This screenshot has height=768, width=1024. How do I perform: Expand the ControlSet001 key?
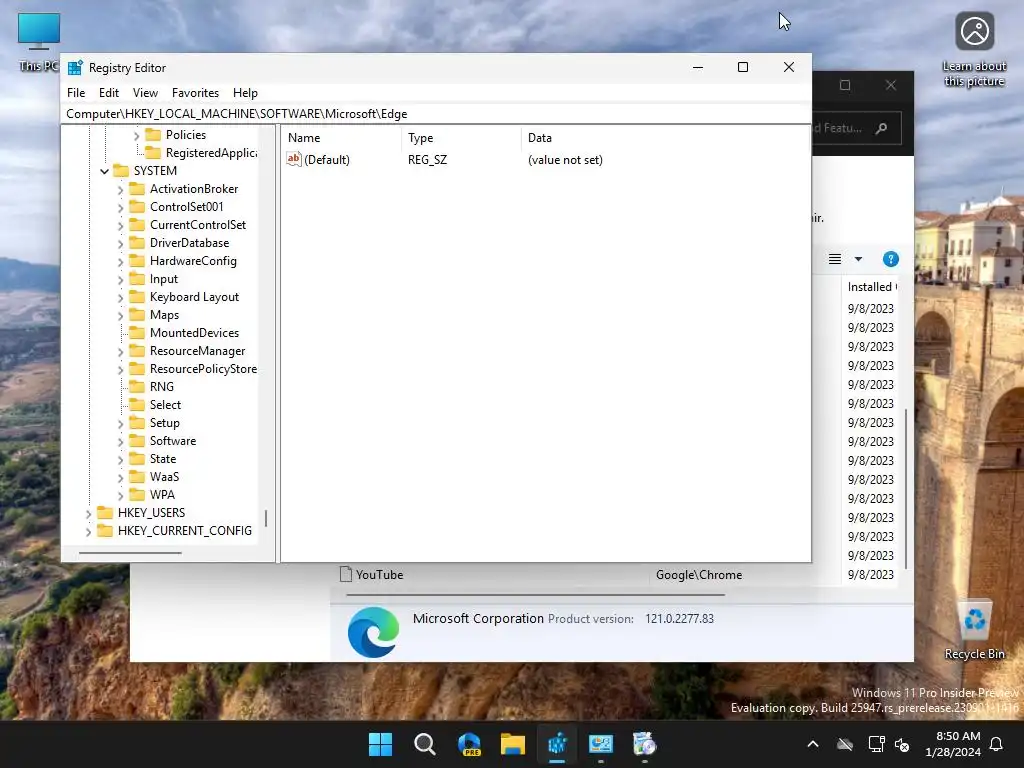[x=120, y=208]
